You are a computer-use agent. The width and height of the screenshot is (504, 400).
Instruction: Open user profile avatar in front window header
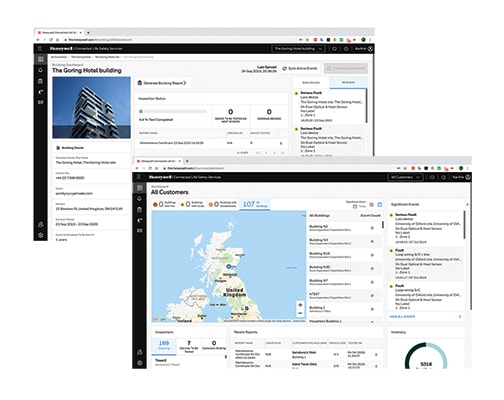pos(468,177)
